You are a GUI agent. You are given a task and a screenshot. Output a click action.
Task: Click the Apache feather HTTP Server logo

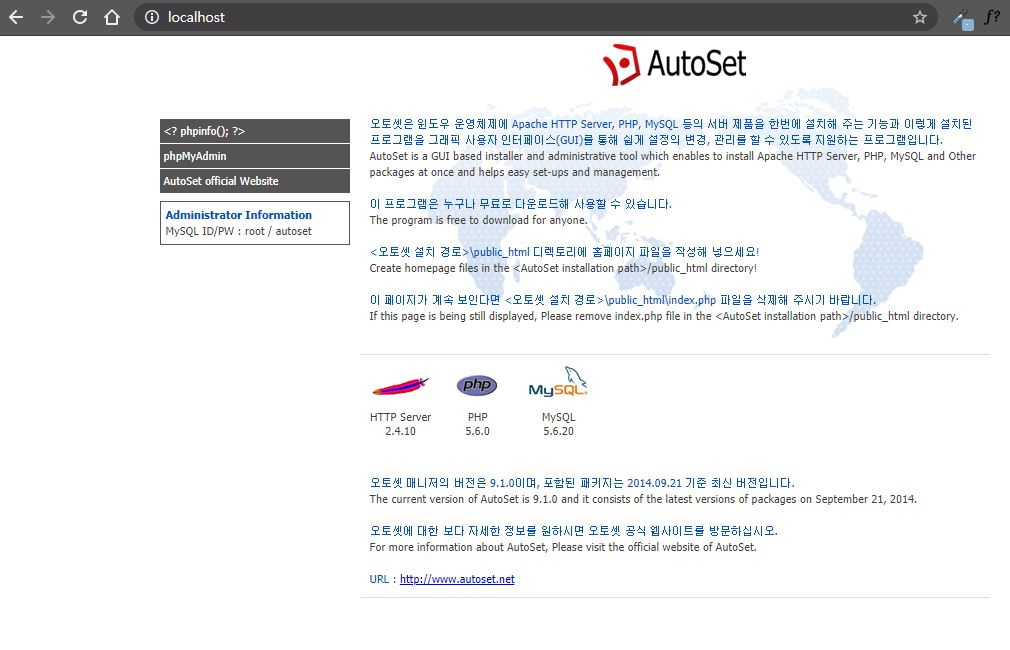pyautogui.click(x=401, y=386)
